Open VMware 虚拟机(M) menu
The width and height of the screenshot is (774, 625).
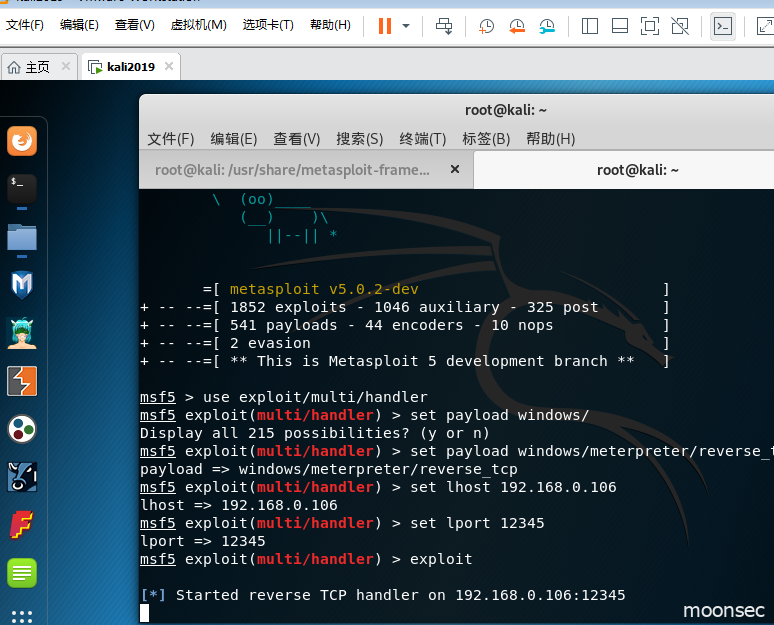[x=198, y=25]
